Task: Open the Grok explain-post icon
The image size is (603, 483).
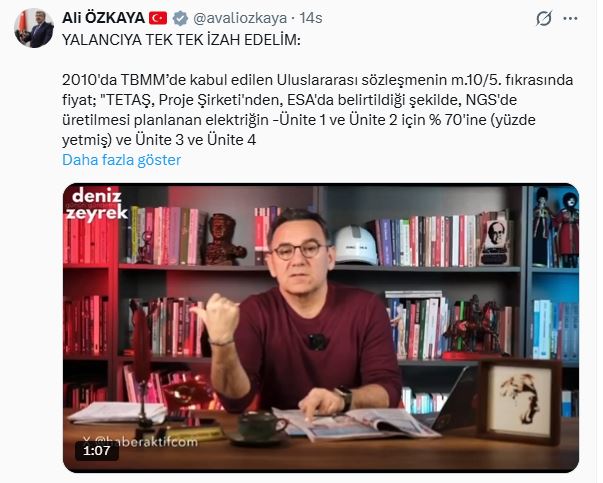Action: pyautogui.click(x=543, y=18)
